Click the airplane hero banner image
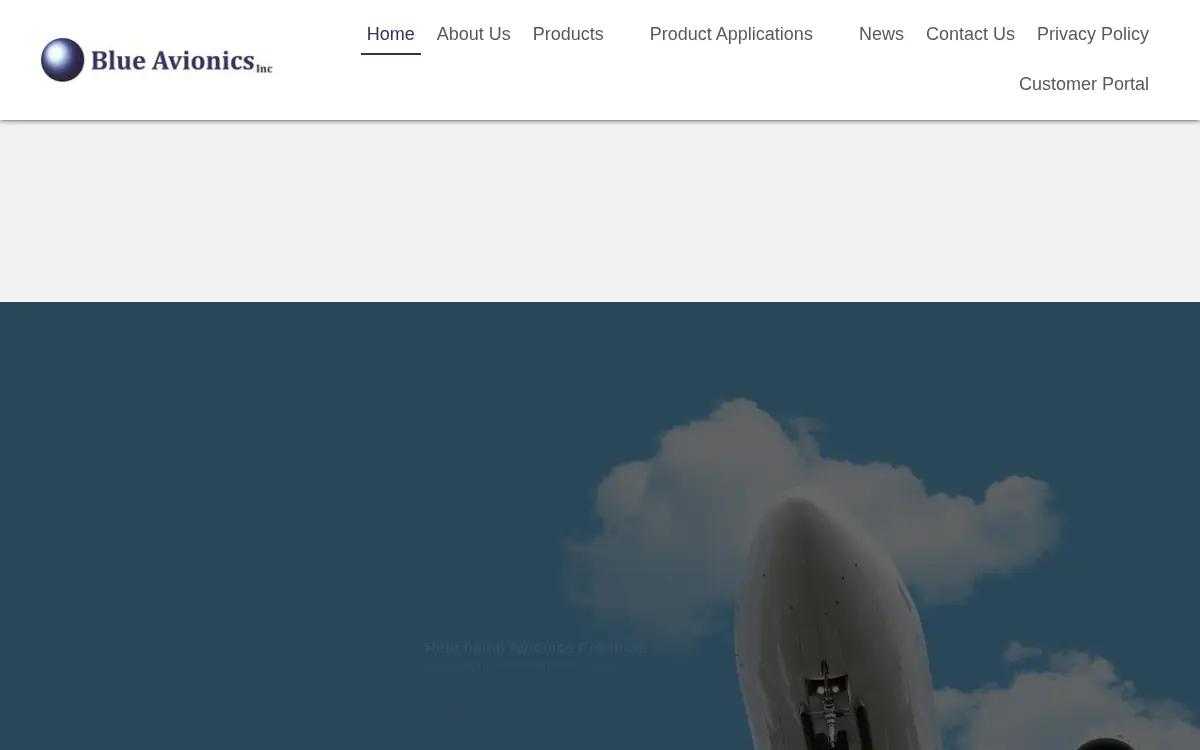 pos(600,526)
